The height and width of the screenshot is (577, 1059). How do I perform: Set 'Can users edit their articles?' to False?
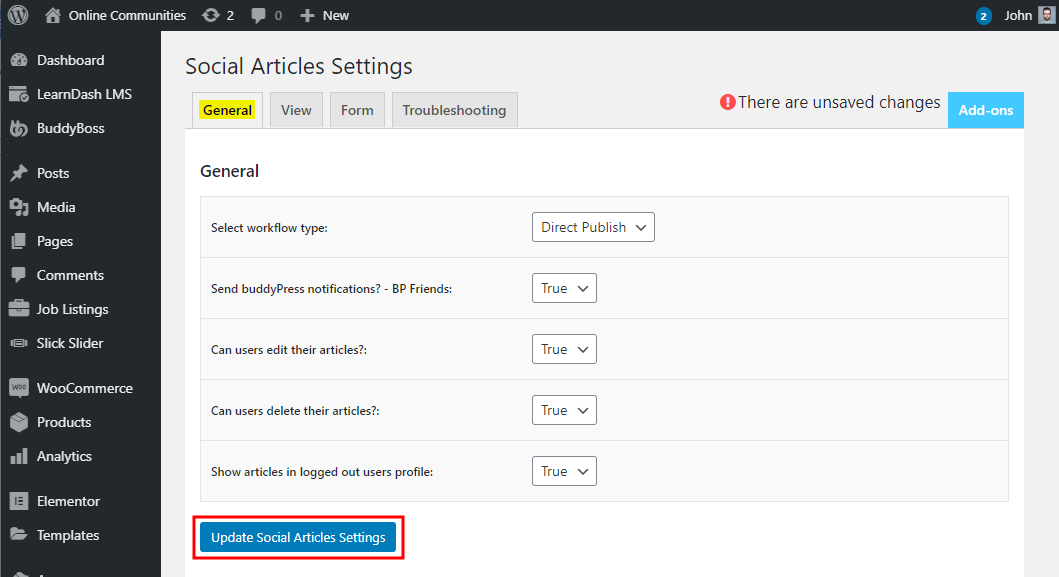pyautogui.click(x=563, y=348)
